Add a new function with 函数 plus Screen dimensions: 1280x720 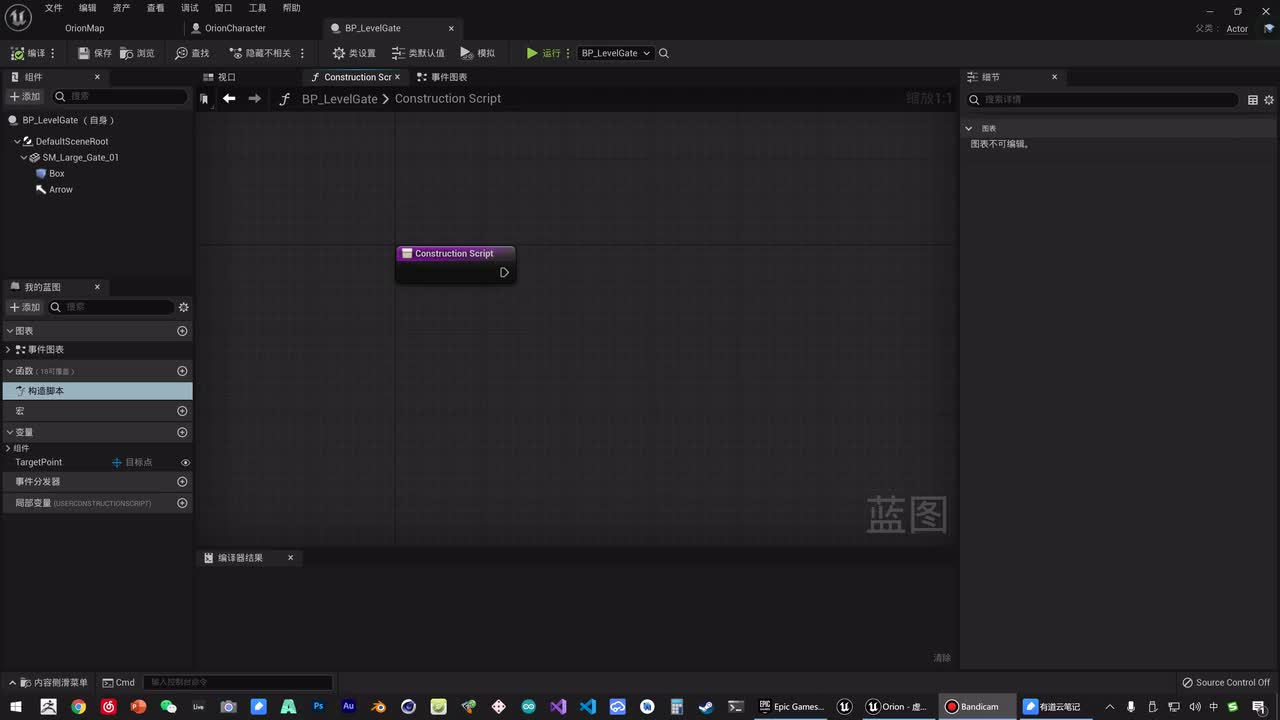pyautogui.click(x=182, y=371)
